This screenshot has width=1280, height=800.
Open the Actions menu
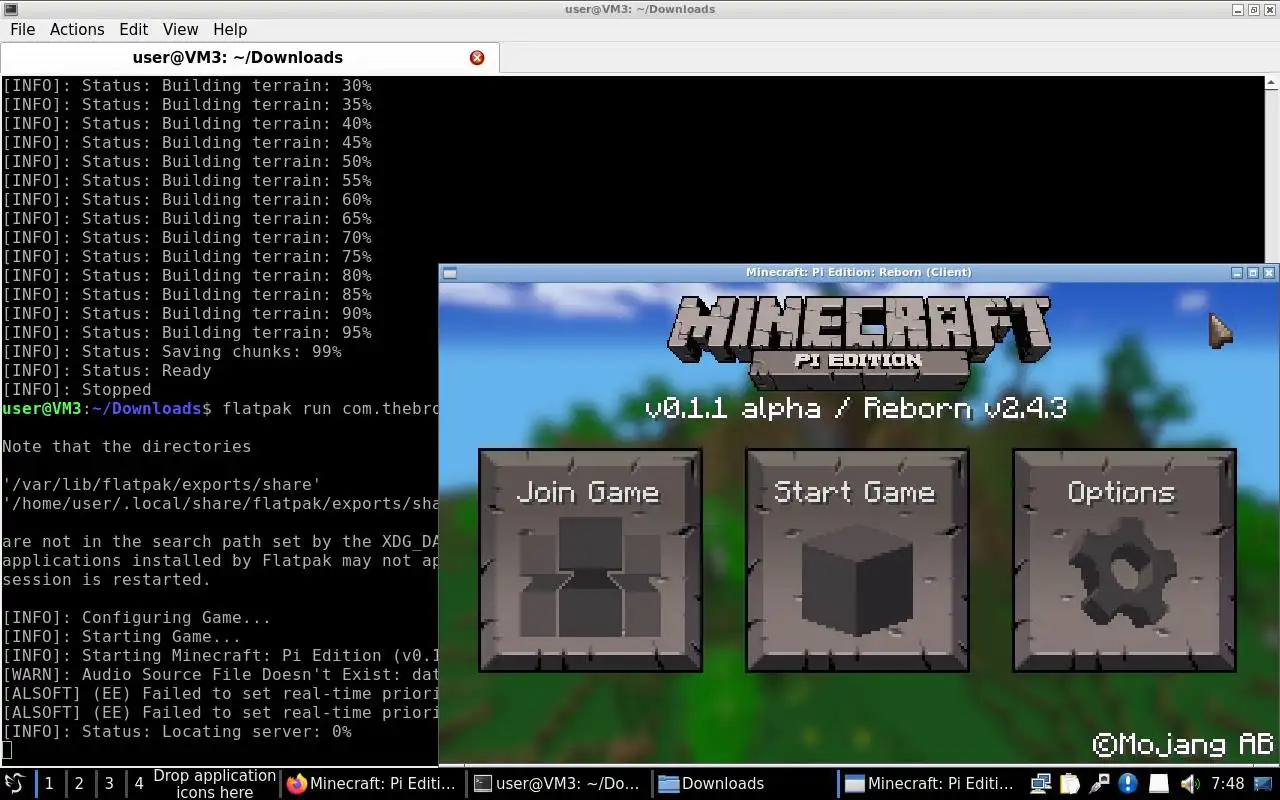77,29
